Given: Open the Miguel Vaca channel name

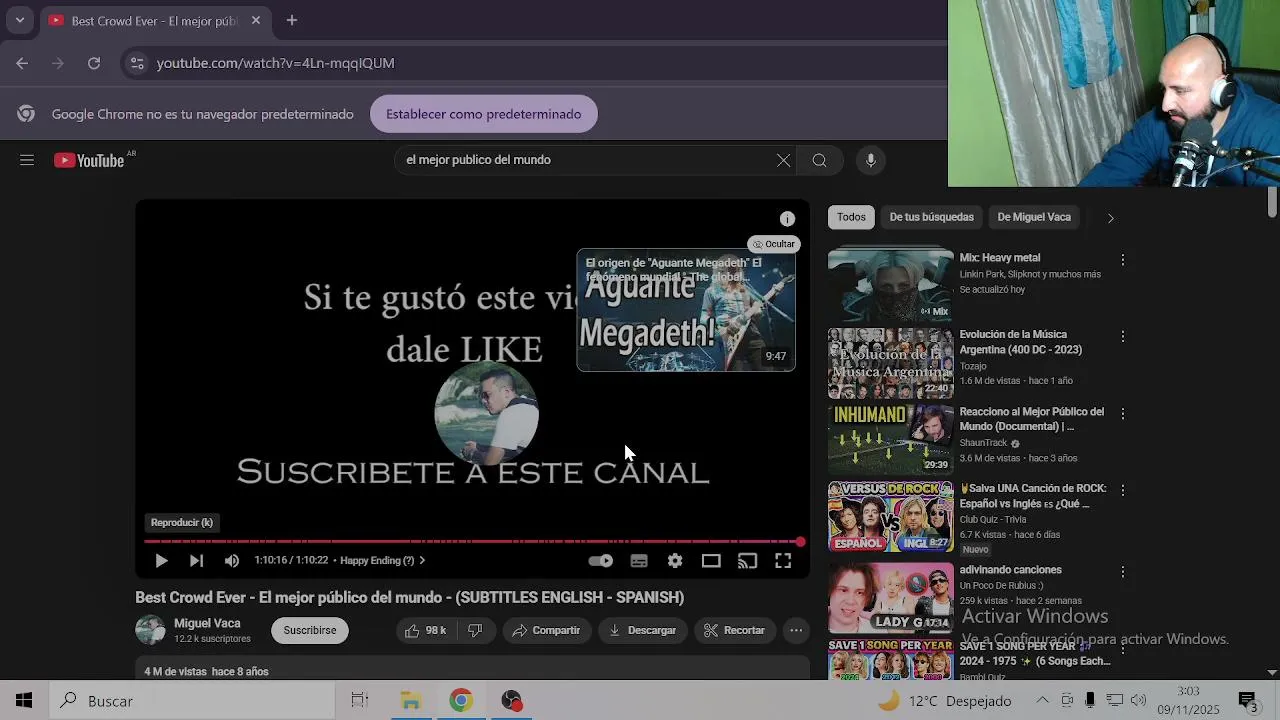Looking at the screenshot, I should pyautogui.click(x=207, y=623).
